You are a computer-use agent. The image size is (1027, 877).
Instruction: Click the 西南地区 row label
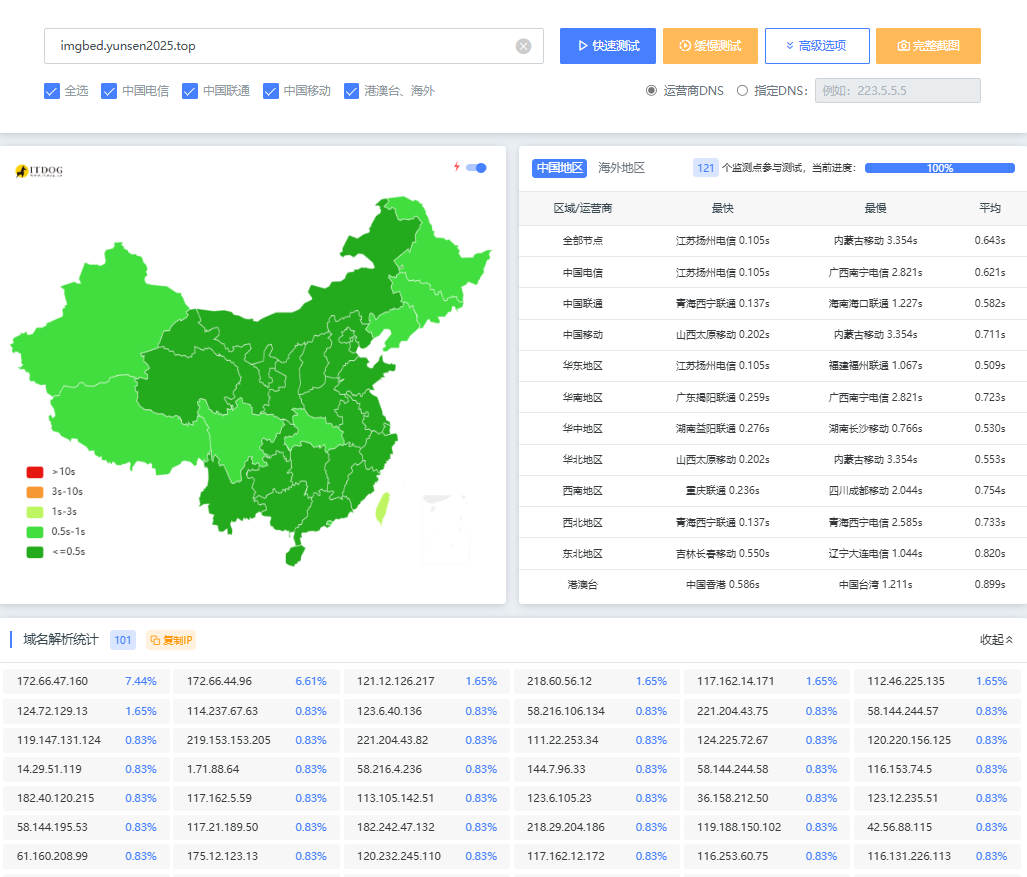point(582,491)
